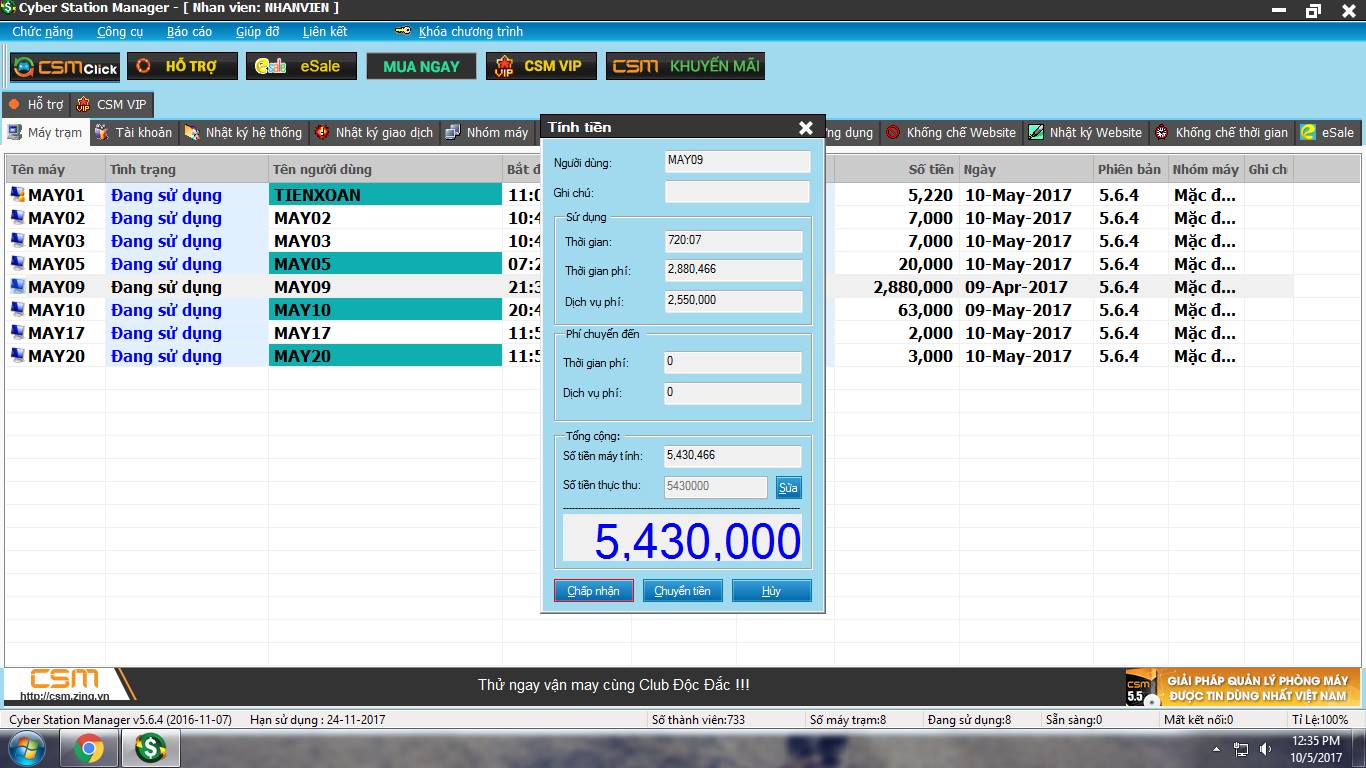This screenshot has height=768, width=1366.
Task: Close the Tính tiền dialog
Action: pos(806,127)
